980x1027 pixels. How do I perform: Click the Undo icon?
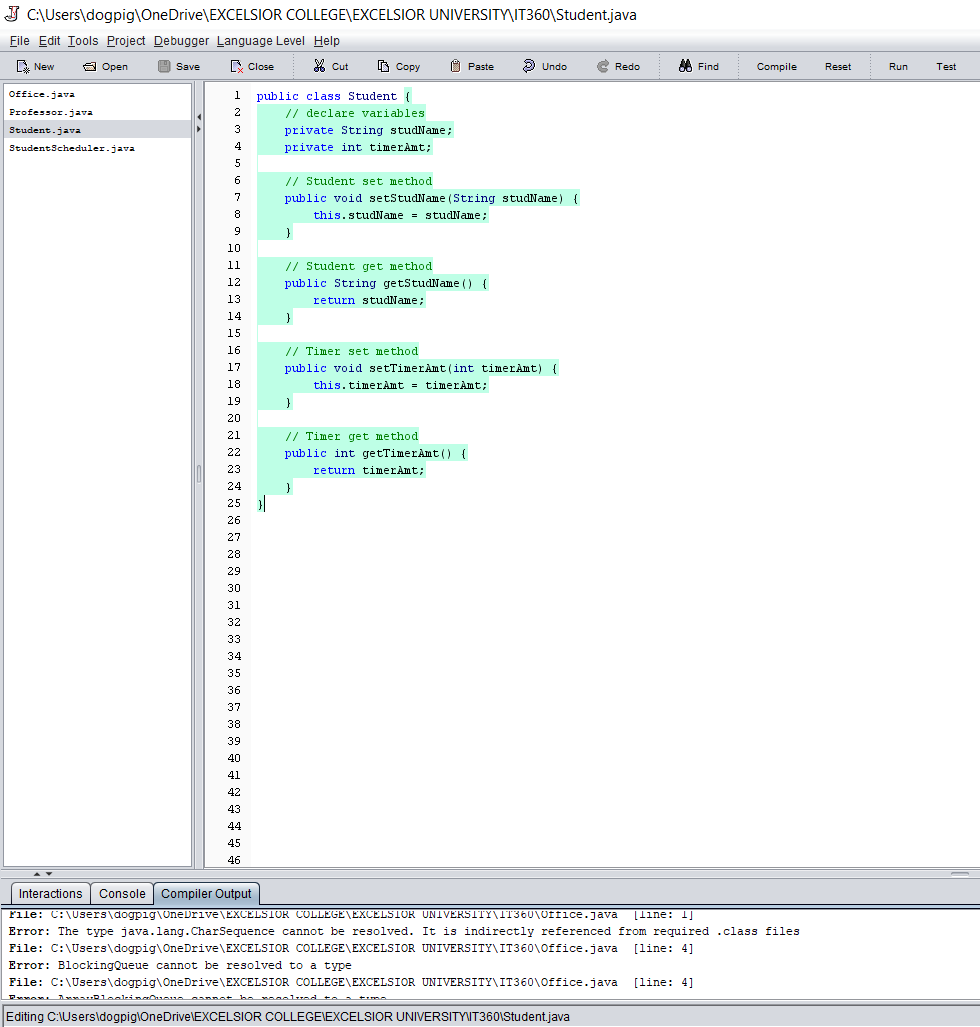pos(528,66)
